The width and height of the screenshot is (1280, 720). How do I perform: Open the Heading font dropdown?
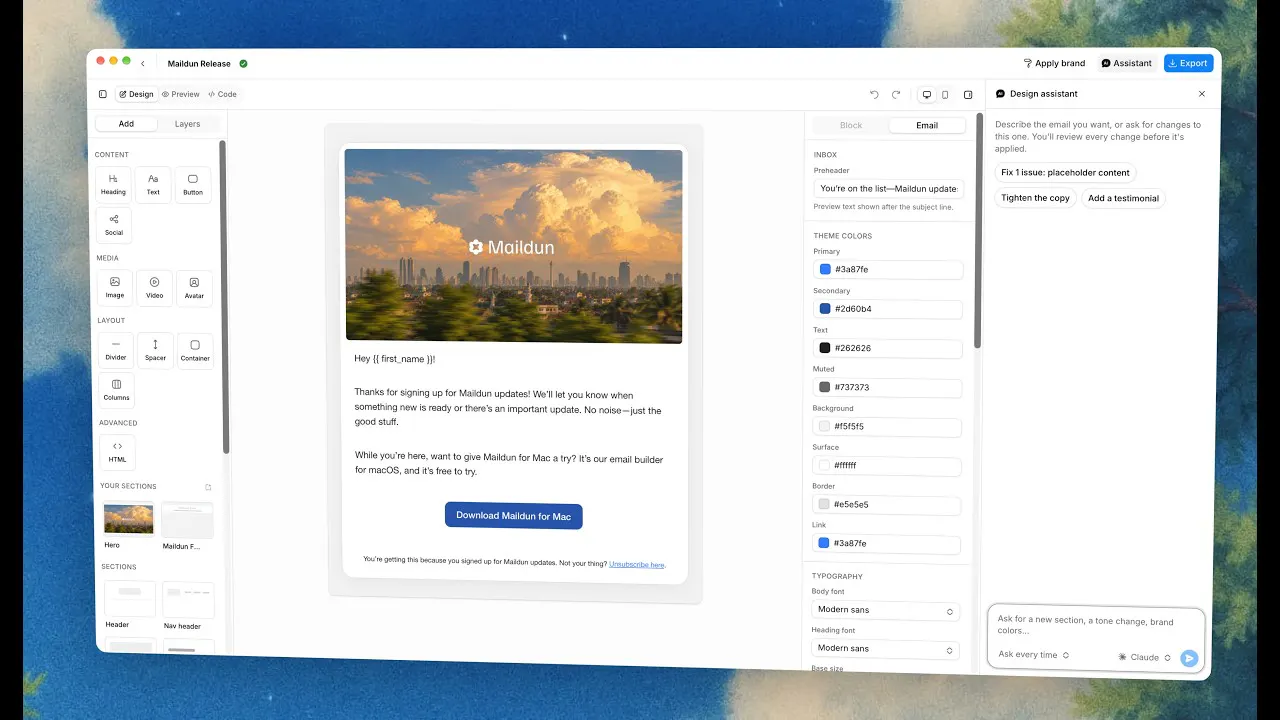coord(885,649)
